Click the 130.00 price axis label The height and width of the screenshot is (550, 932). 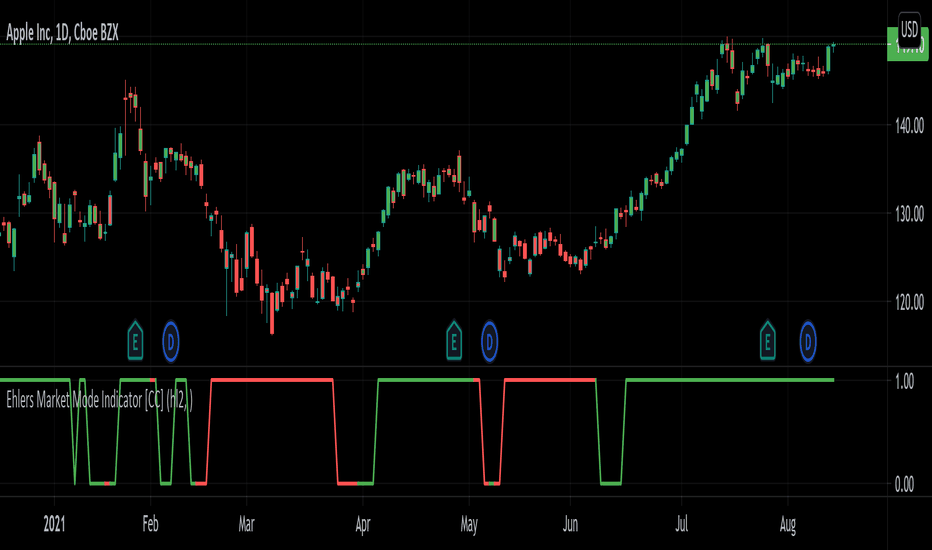[x=909, y=214]
